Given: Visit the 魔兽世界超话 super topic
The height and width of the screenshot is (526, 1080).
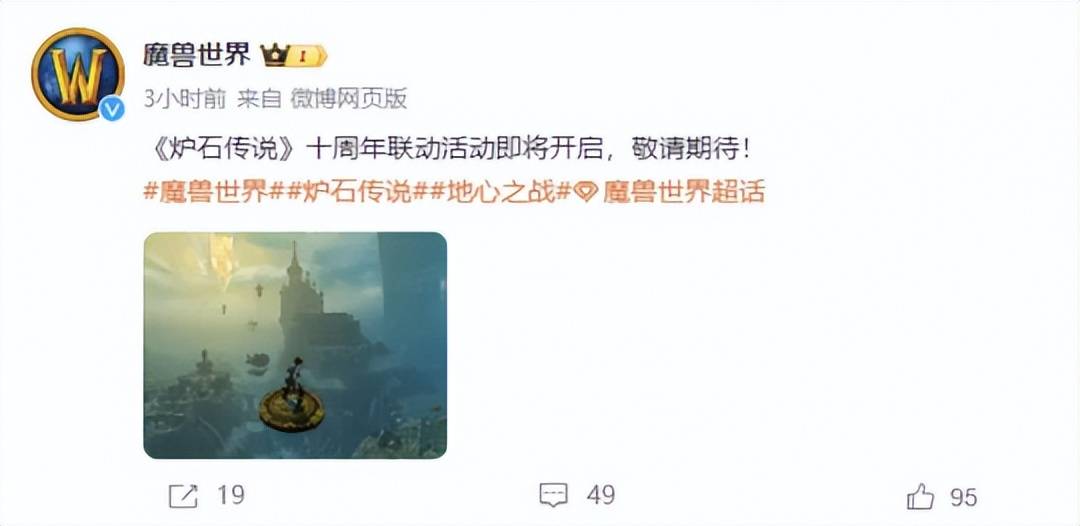Looking at the screenshot, I should (x=683, y=193).
